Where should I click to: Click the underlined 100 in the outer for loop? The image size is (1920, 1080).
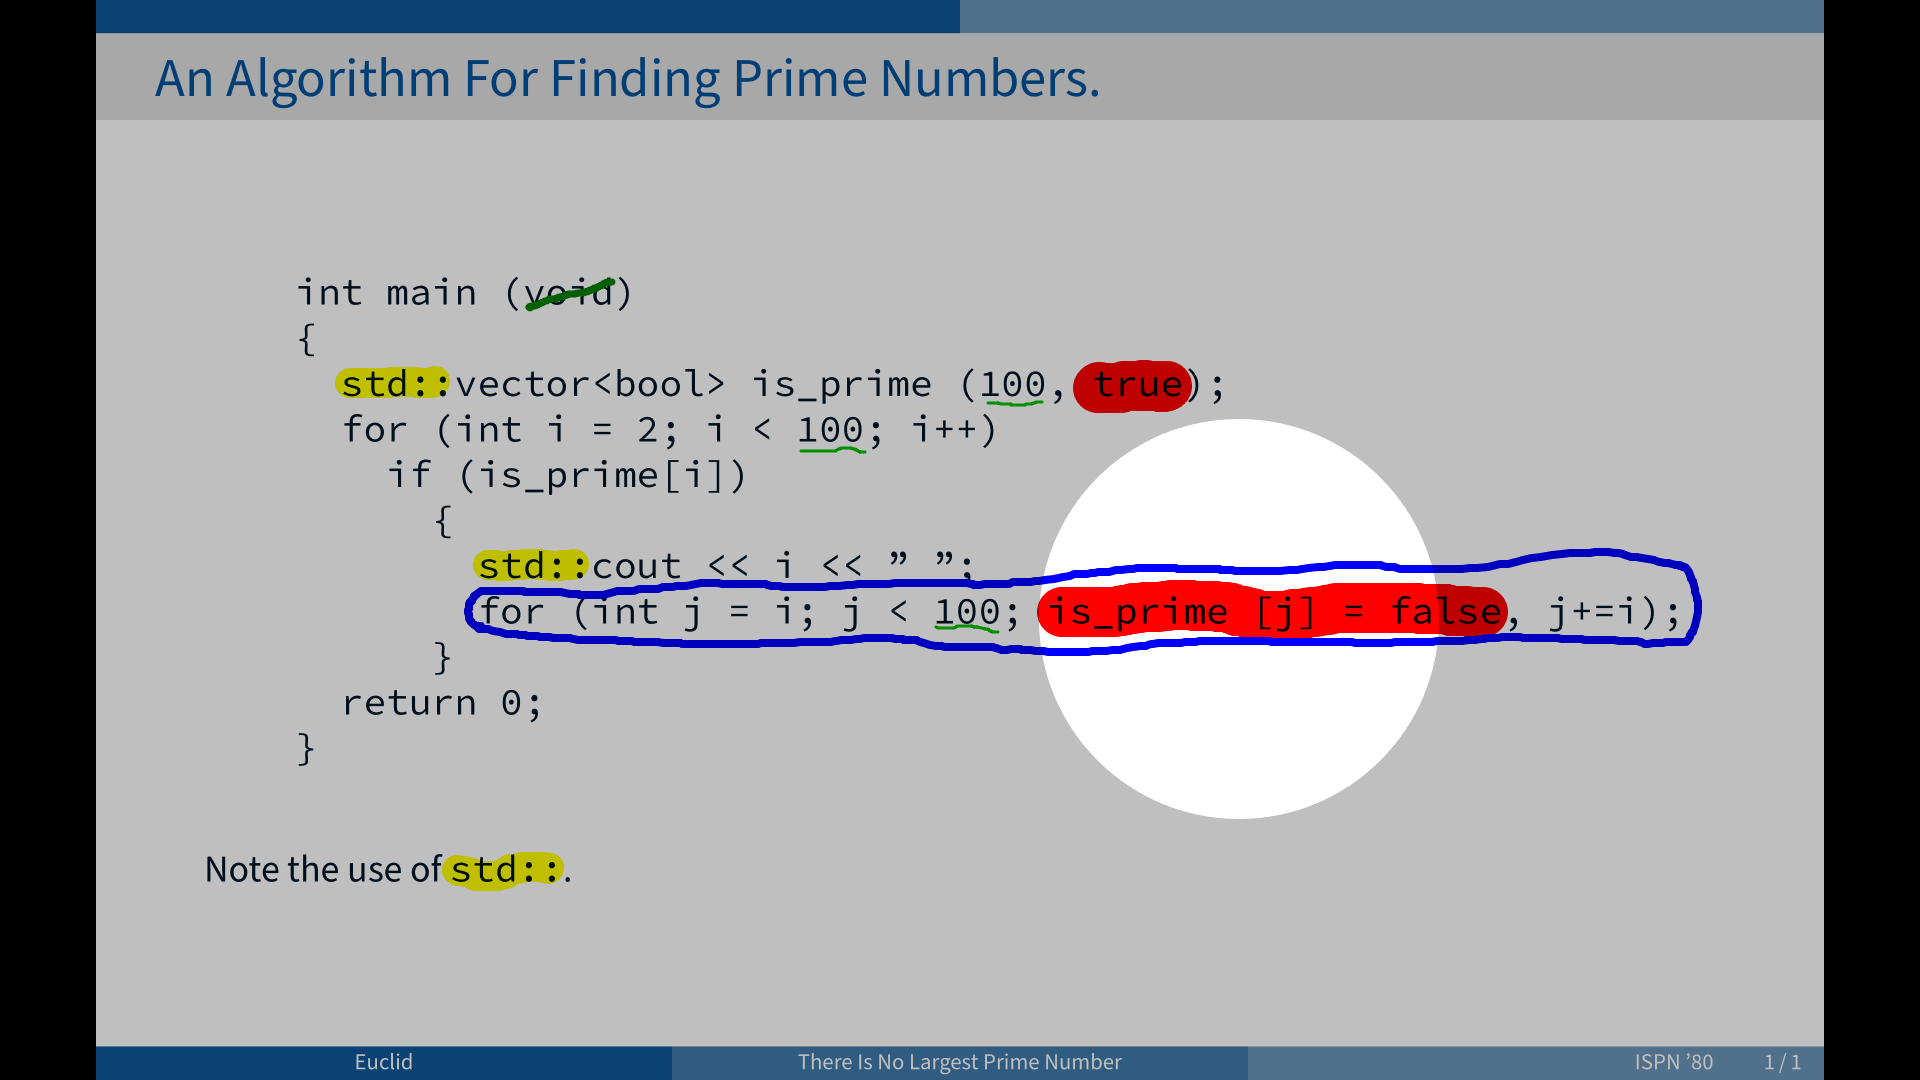[830, 431]
